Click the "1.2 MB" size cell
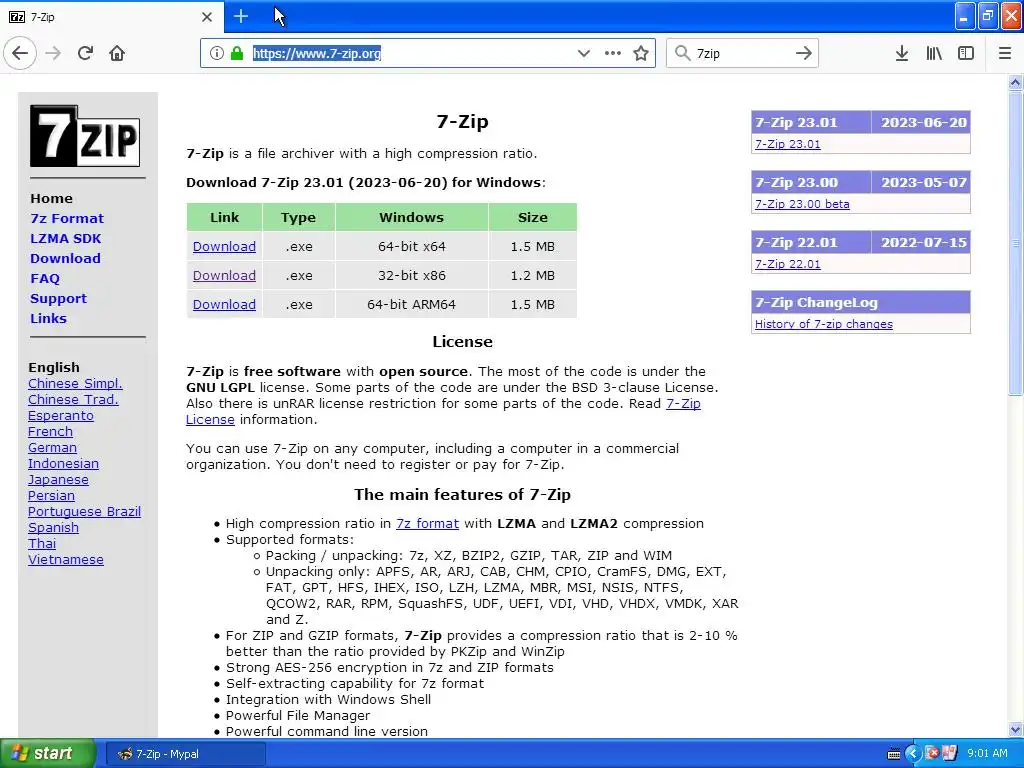 click(533, 276)
